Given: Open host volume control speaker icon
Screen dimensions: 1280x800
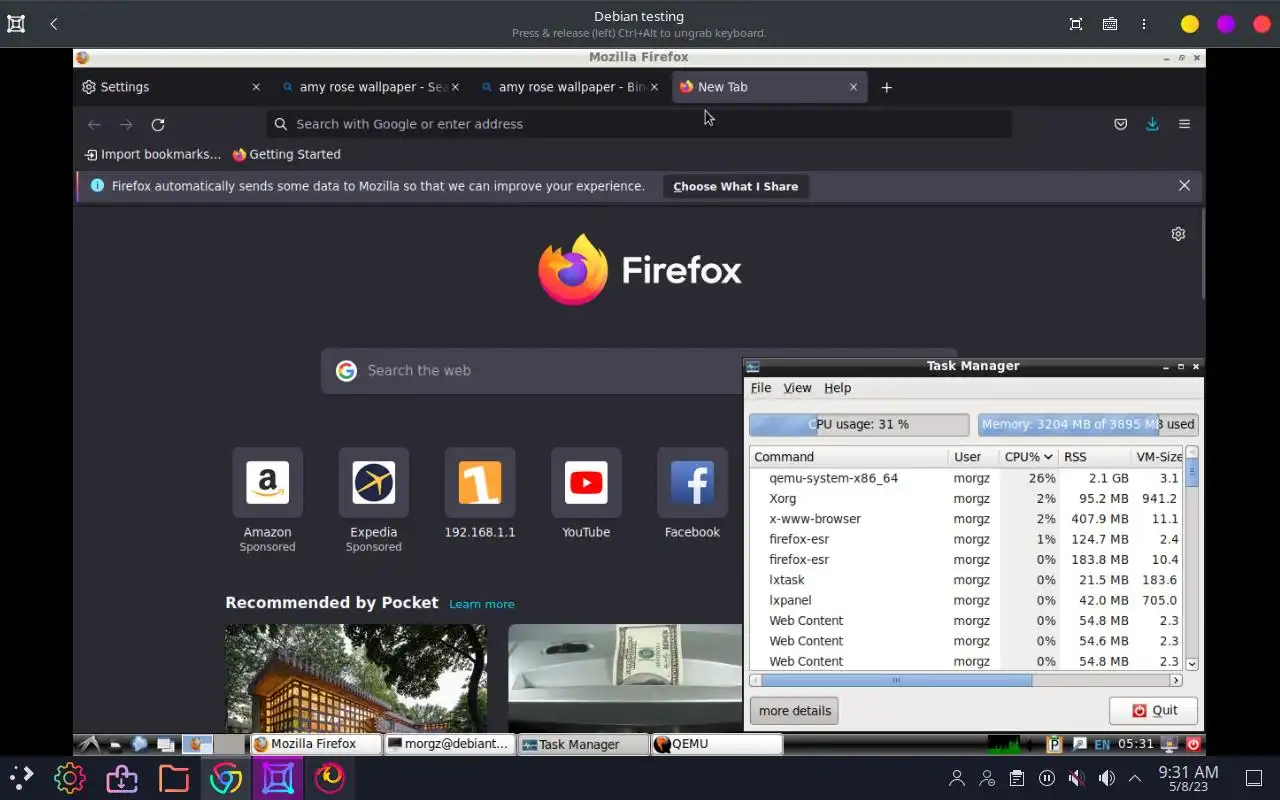Looking at the screenshot, I should [1106, 778].
